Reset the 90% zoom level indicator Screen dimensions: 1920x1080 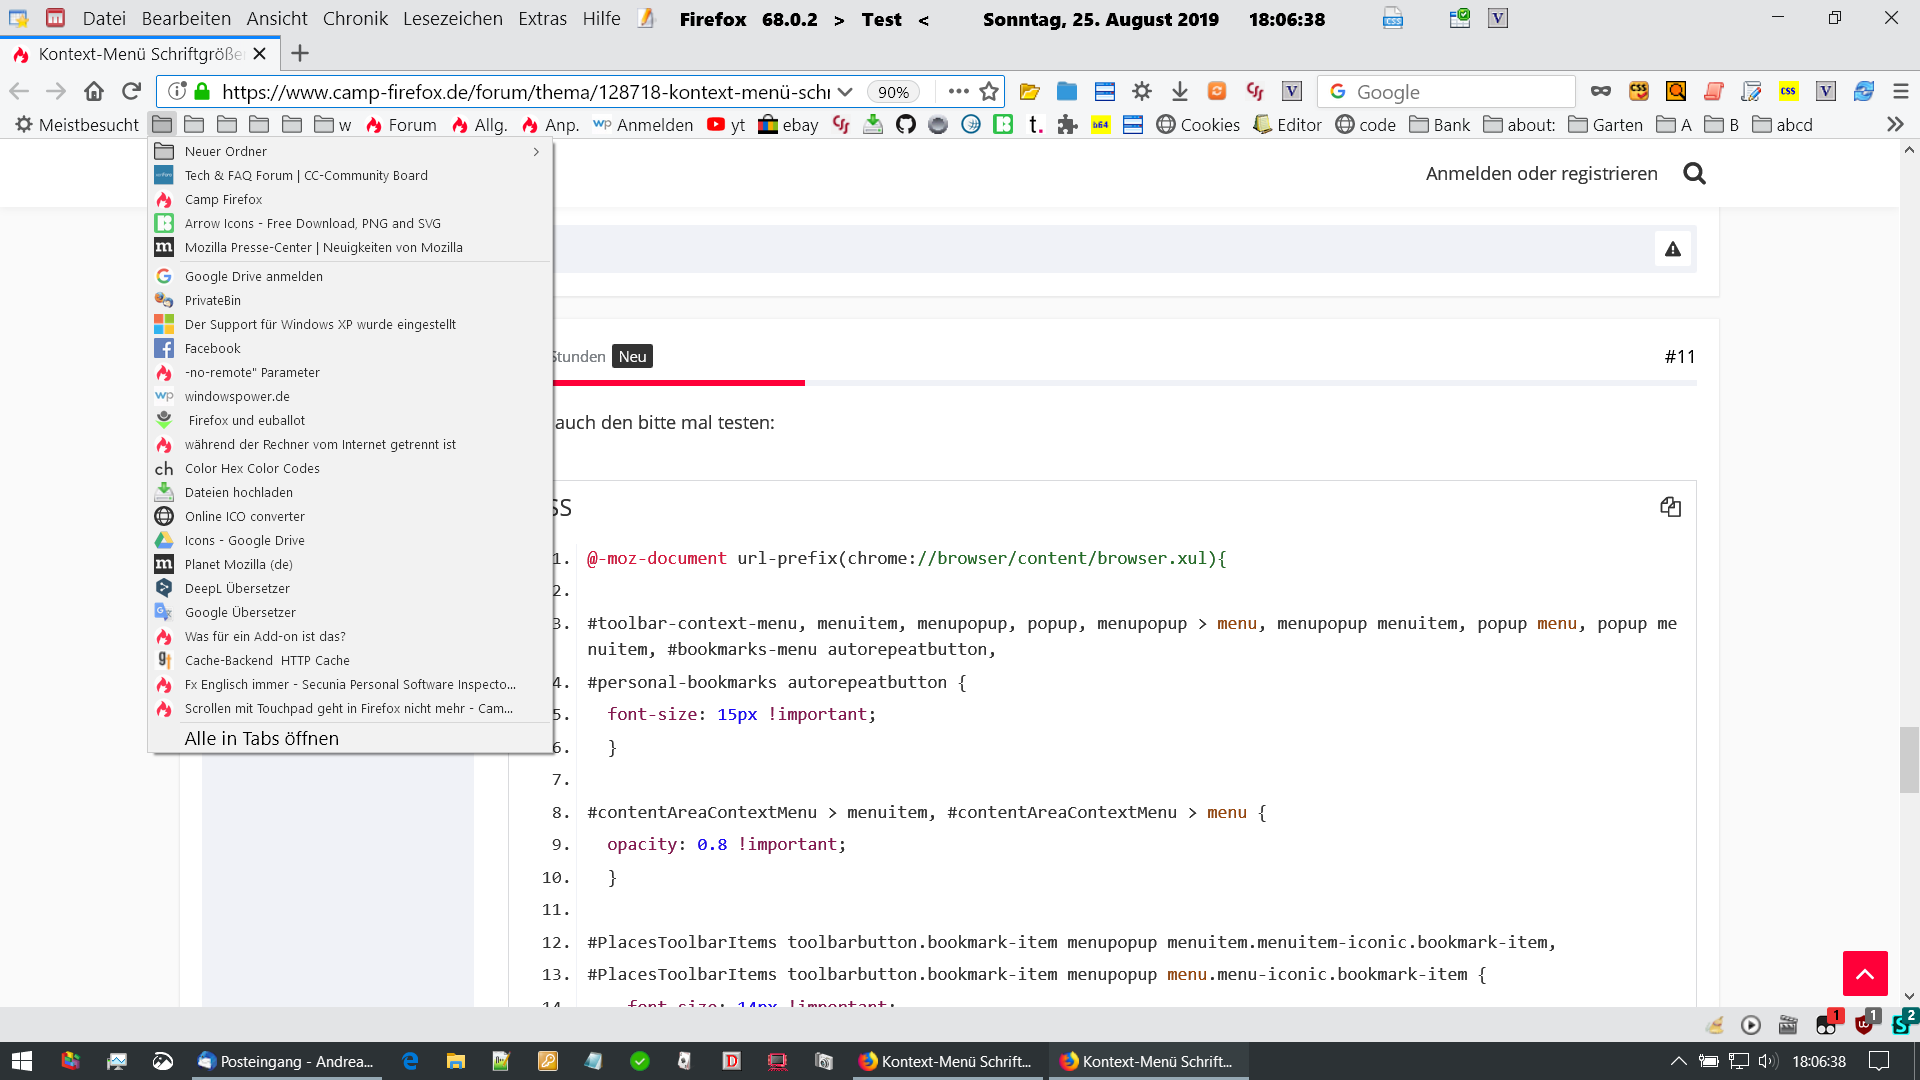pos(892,92)
